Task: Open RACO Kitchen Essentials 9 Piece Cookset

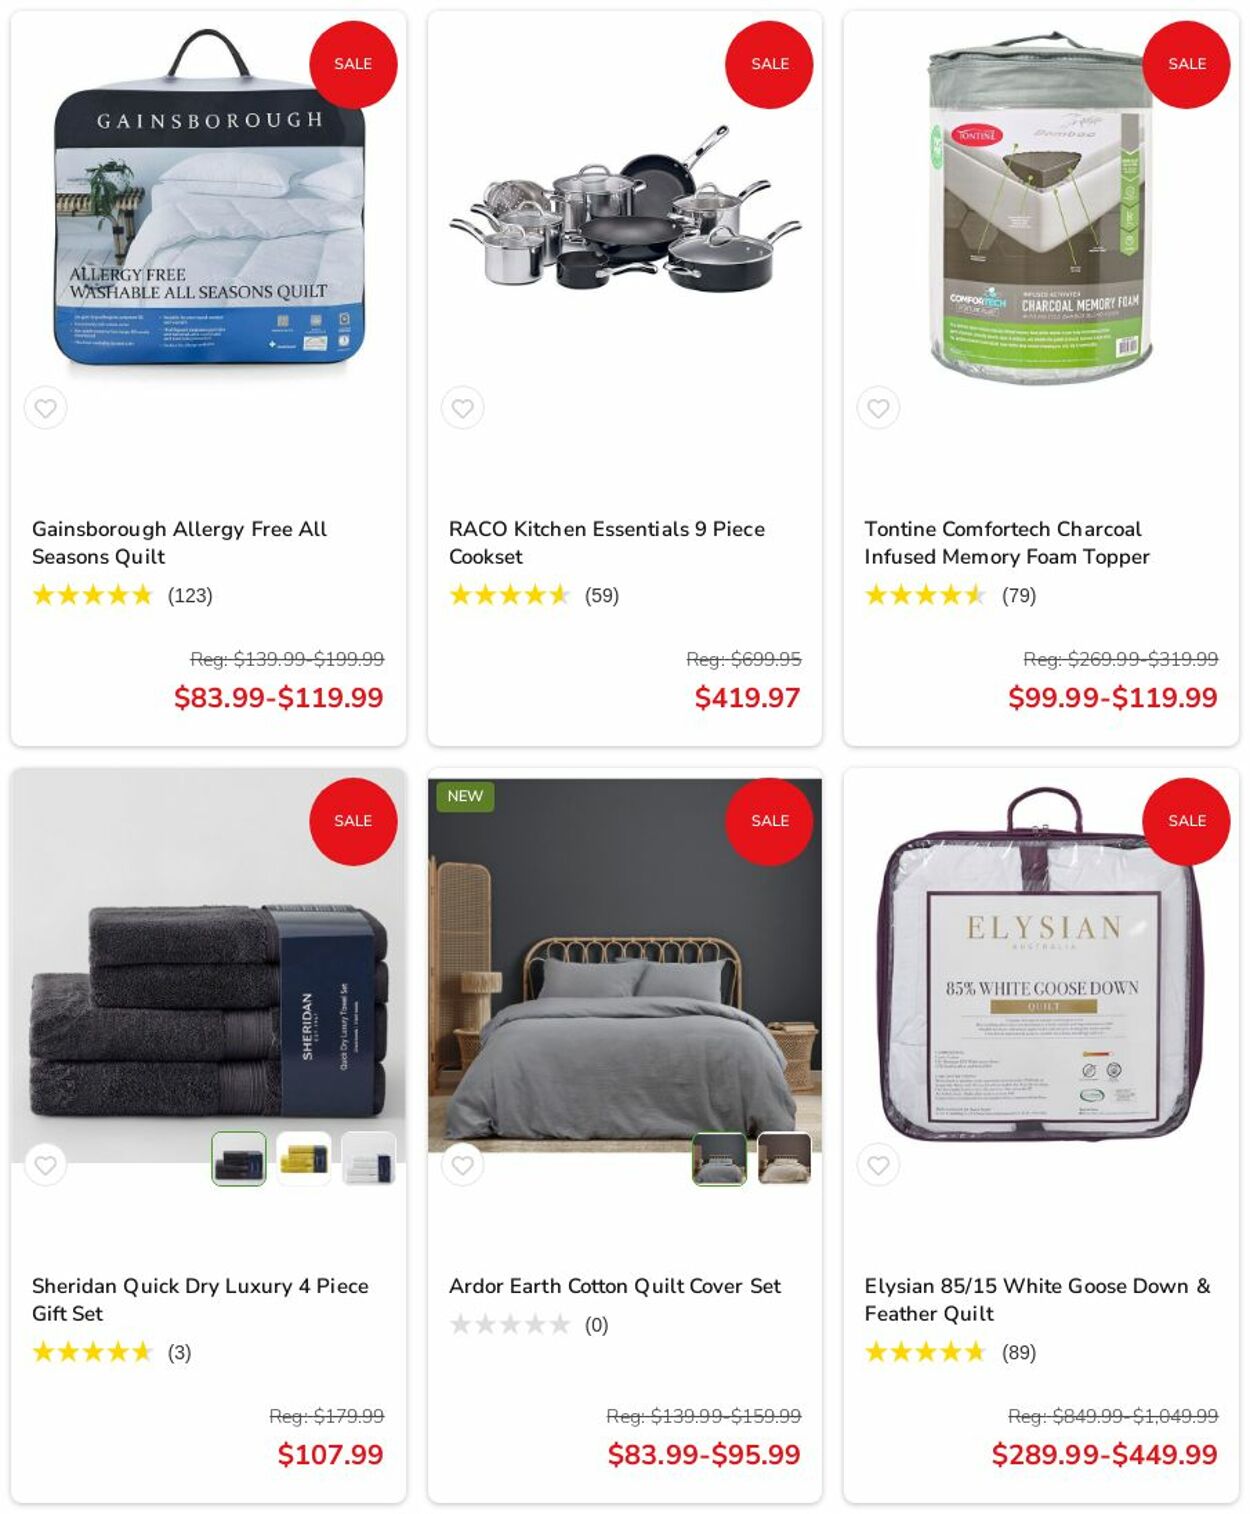Action: (x=607, y=543)
